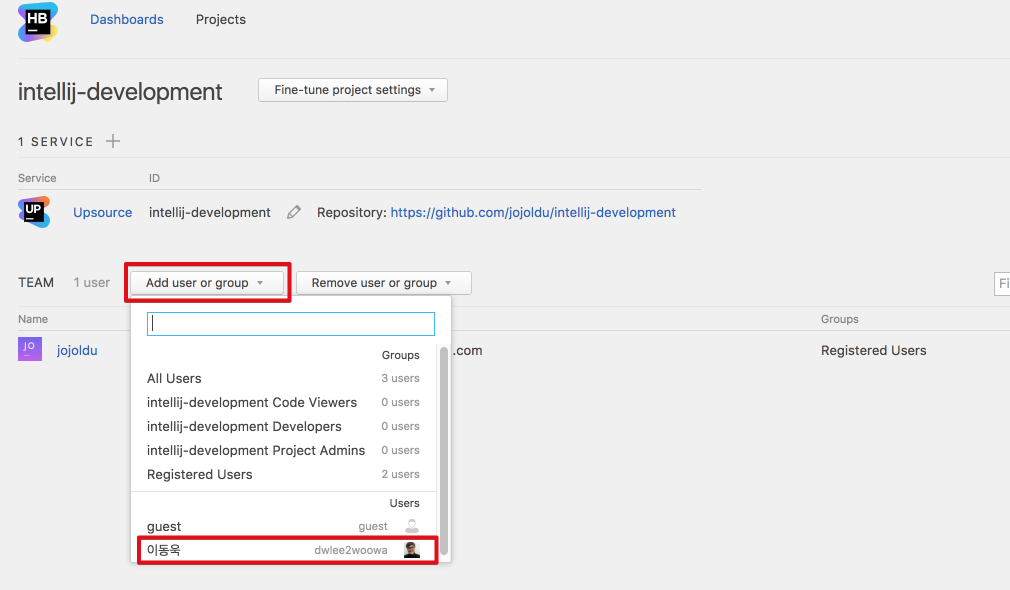Click the dwlee2woowa user photo avatar
The width and height of the screenshot is (1010, 590).
point(412,550)
